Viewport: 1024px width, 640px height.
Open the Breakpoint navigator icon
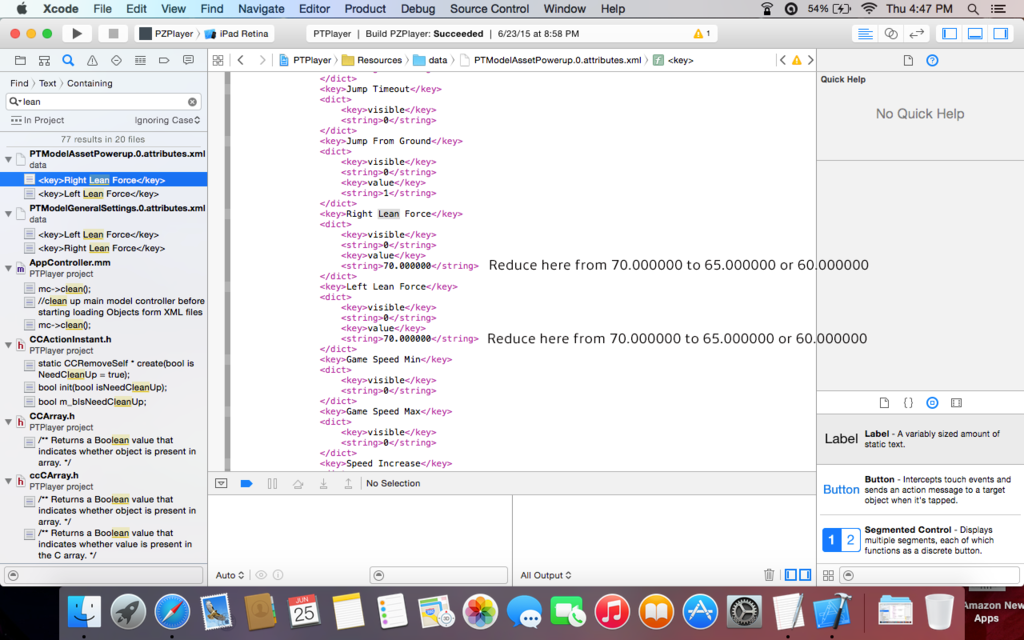coord(164,60)
